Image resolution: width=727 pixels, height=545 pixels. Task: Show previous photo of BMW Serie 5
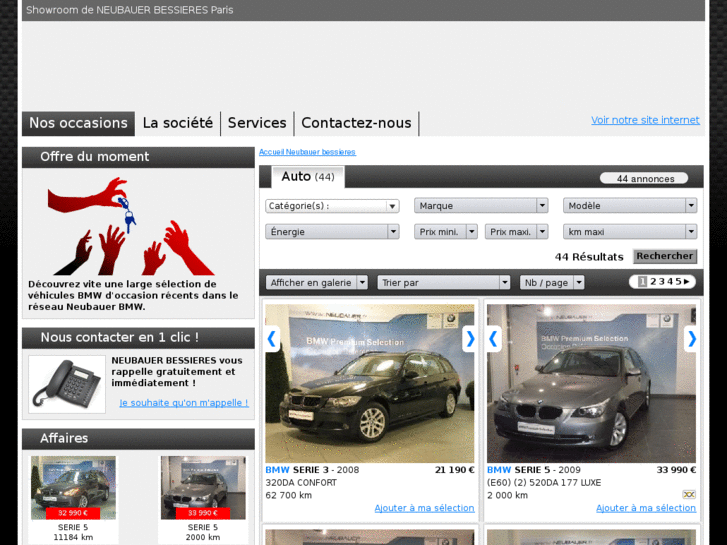(494, 339)
